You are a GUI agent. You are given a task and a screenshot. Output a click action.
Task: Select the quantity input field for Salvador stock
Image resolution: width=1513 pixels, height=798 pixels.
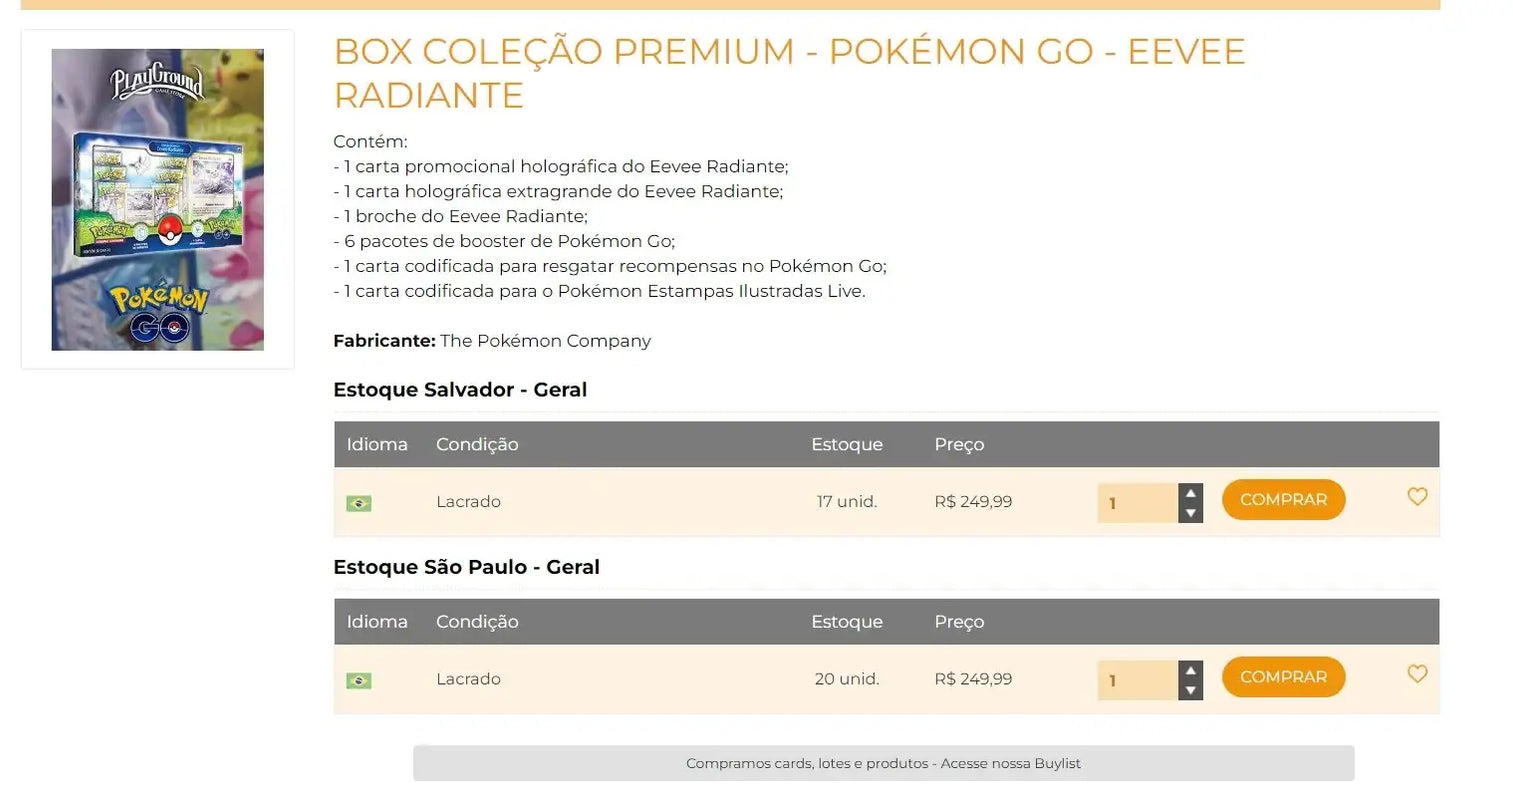pyautogui.click(x=1138, y=503)
